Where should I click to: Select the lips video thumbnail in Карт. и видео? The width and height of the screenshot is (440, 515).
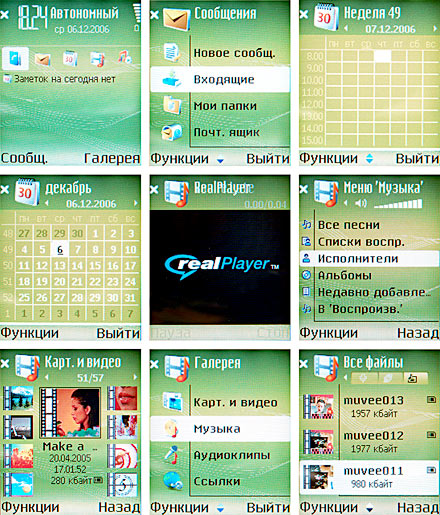pos(122,398)
